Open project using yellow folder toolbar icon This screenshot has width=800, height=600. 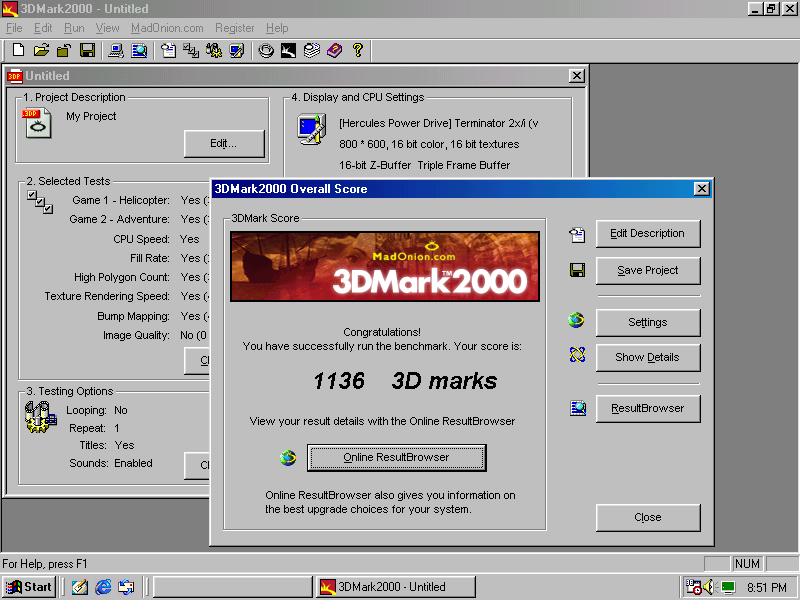coord(41,50)
